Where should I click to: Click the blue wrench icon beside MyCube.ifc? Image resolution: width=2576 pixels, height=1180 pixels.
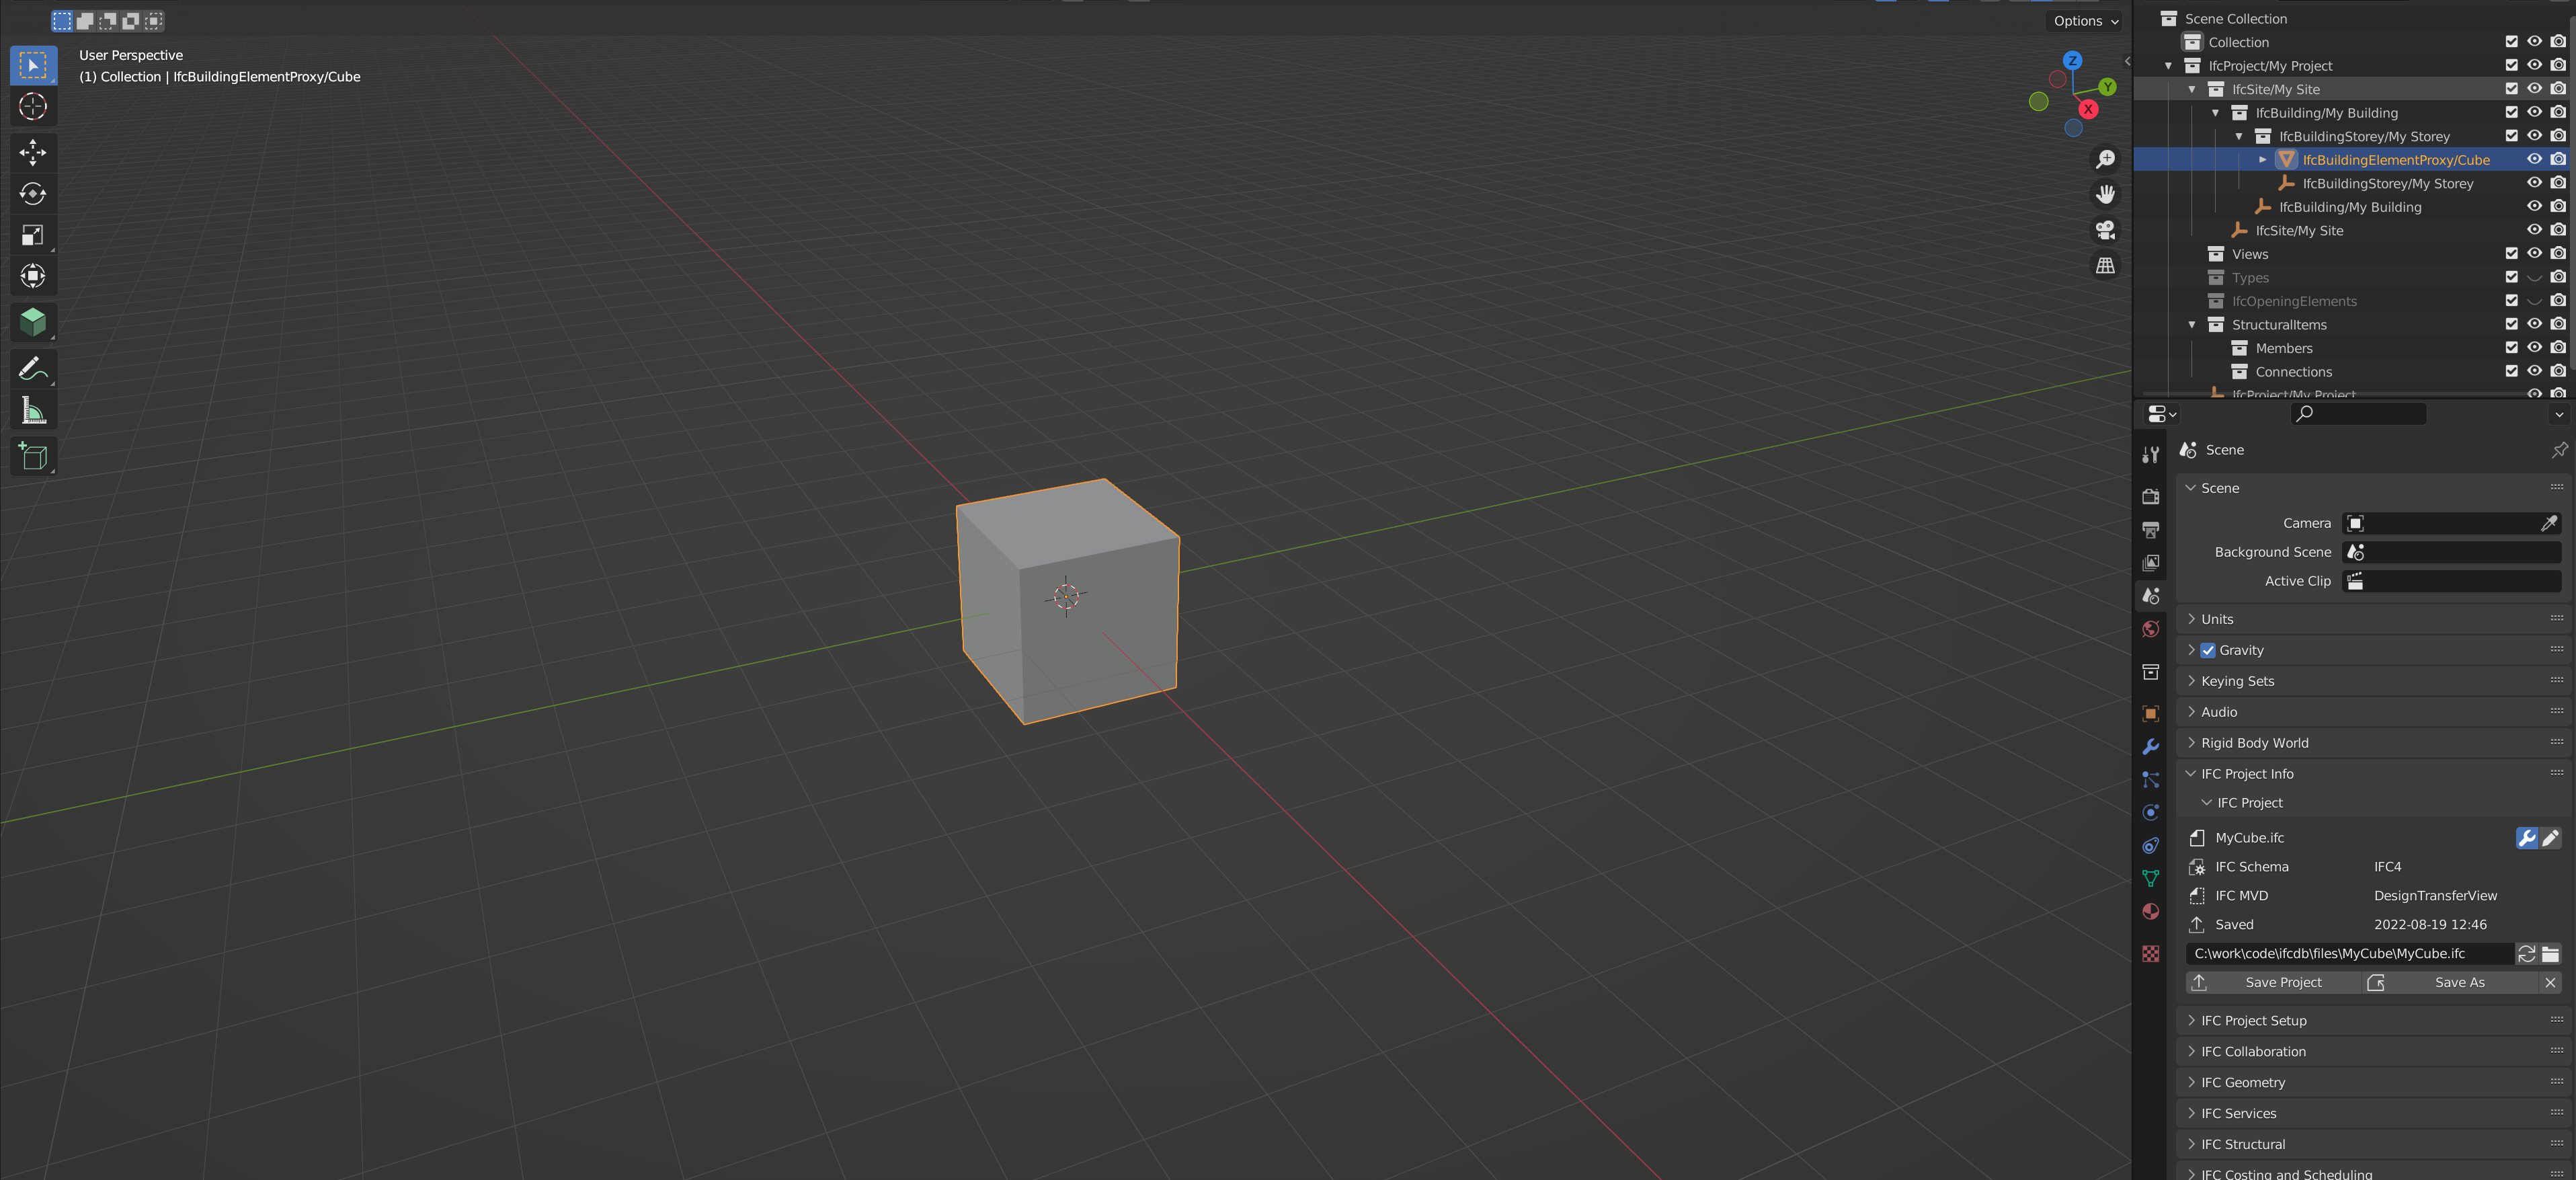2526,838
